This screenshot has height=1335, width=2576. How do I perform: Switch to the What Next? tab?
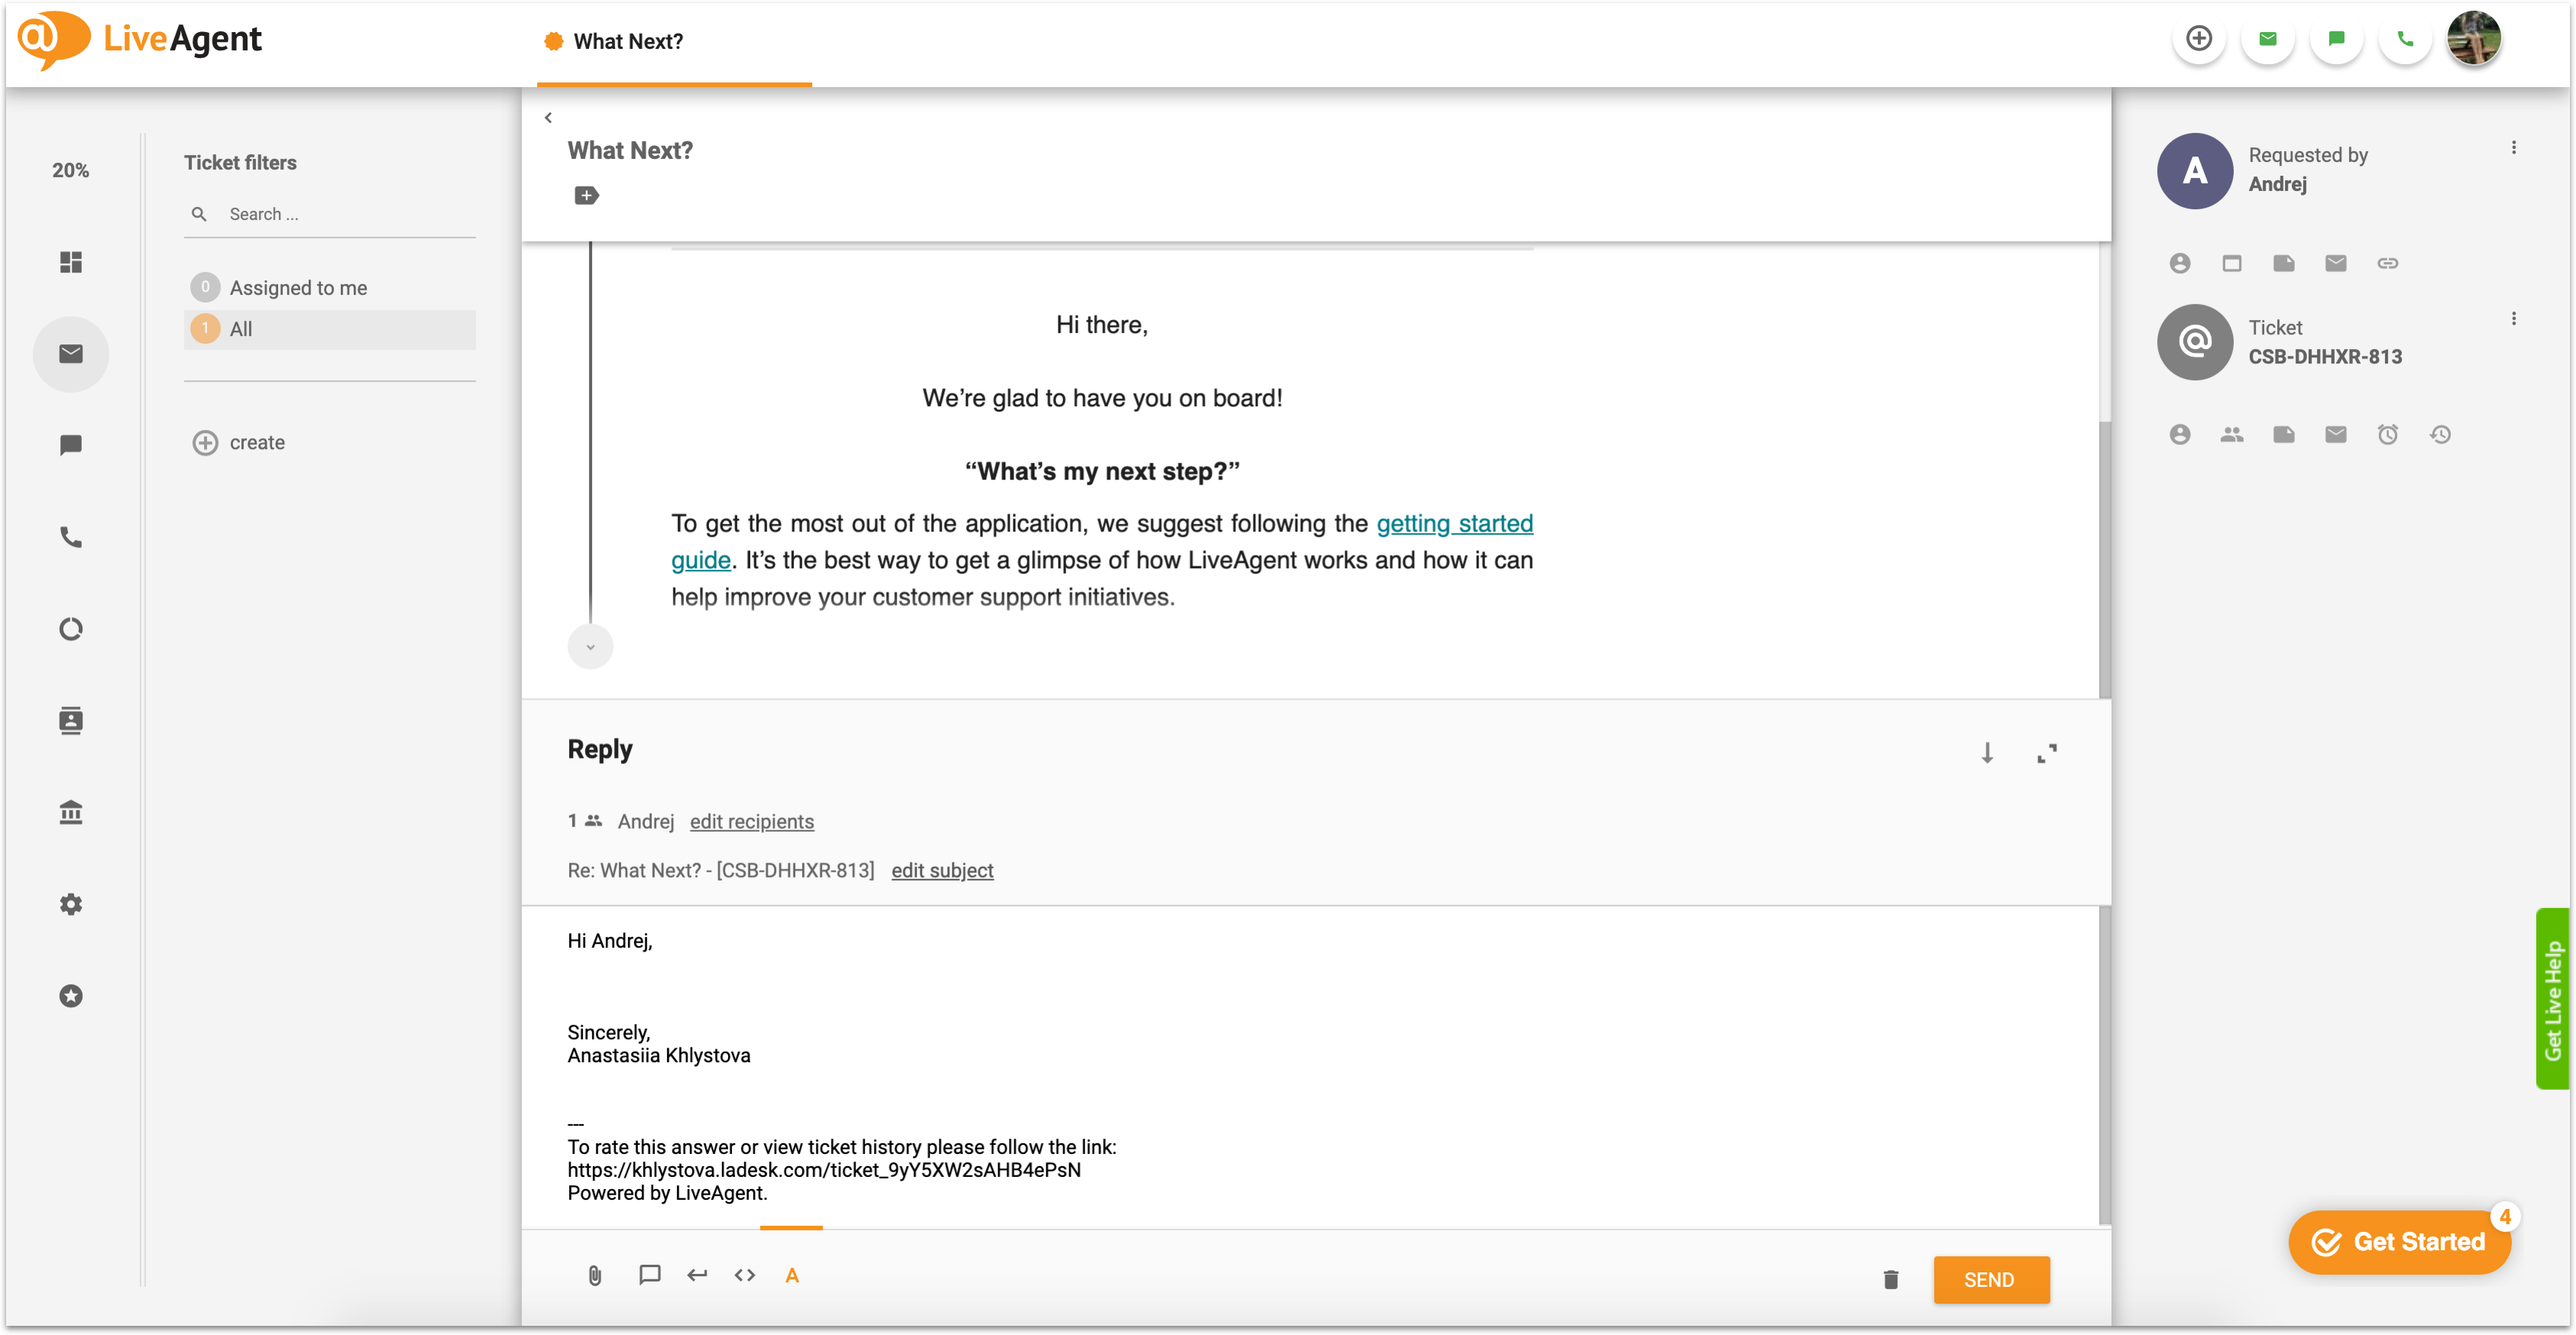tap(674, 42)
